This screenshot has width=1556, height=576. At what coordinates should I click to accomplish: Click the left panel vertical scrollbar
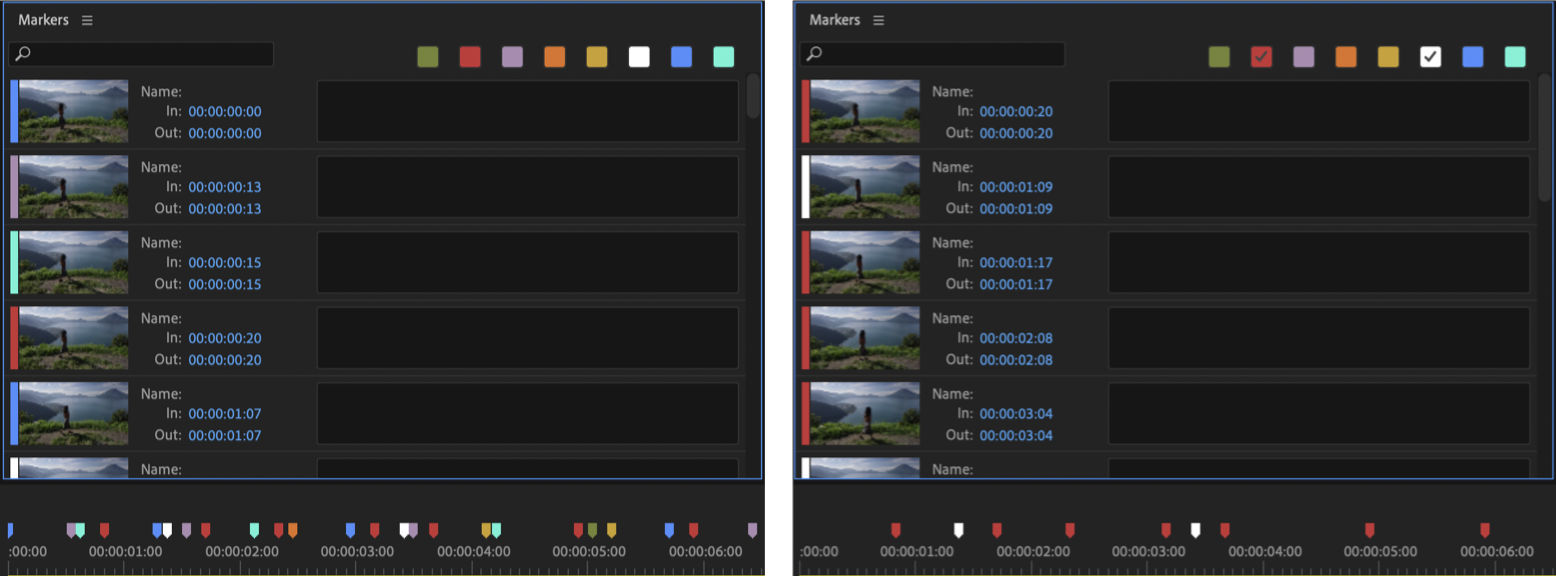coord(753,96)
